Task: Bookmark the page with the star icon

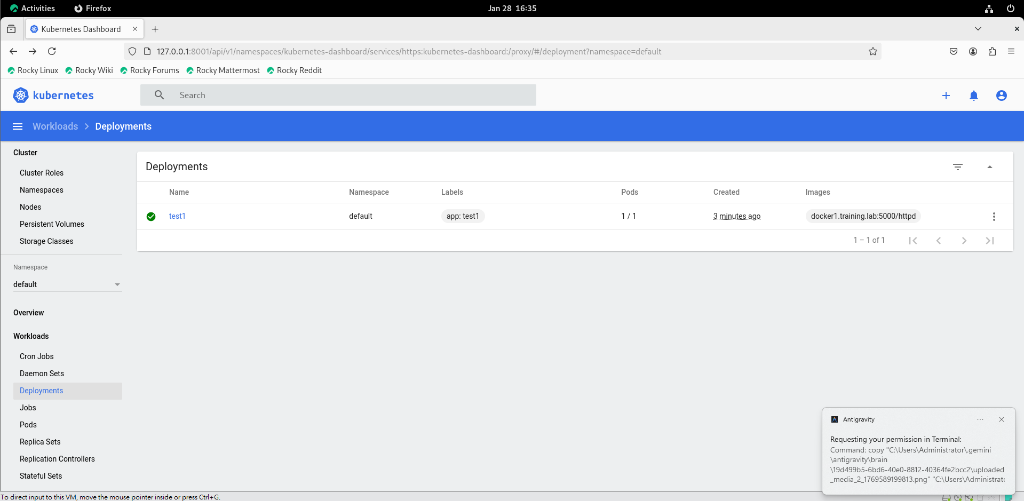Action: pyautogui.click(x=872, y=51)
